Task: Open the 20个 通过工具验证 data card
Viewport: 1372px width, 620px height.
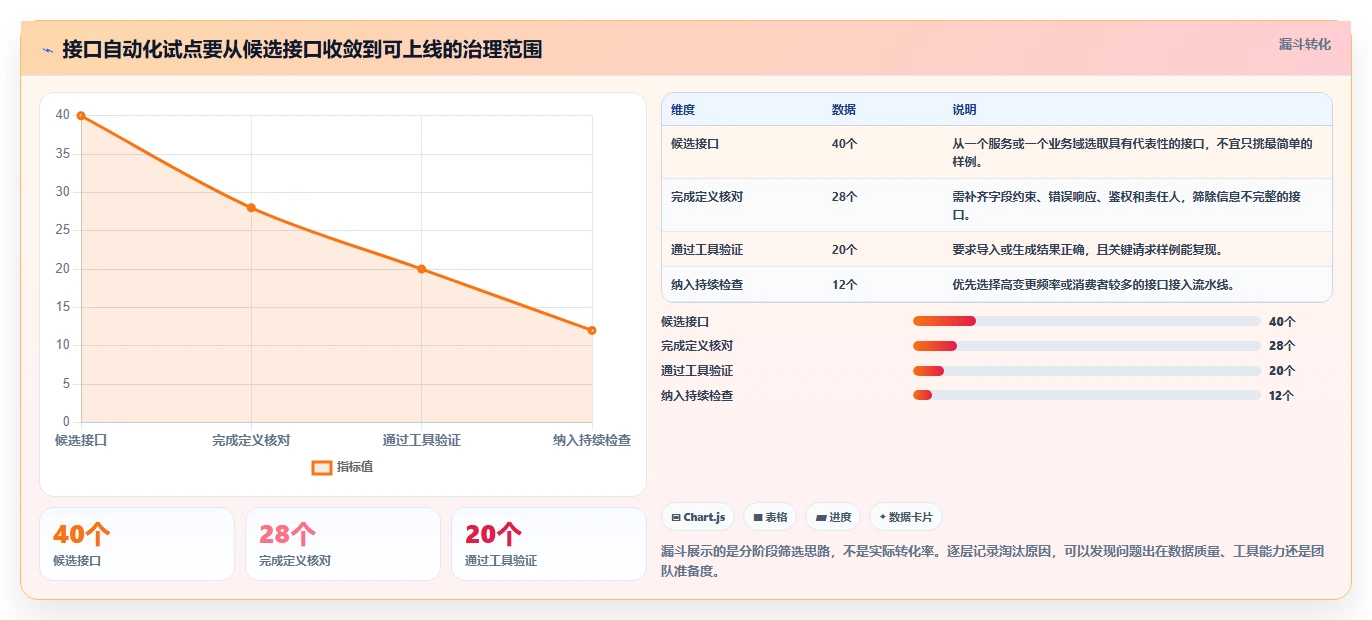Action: 549,544
